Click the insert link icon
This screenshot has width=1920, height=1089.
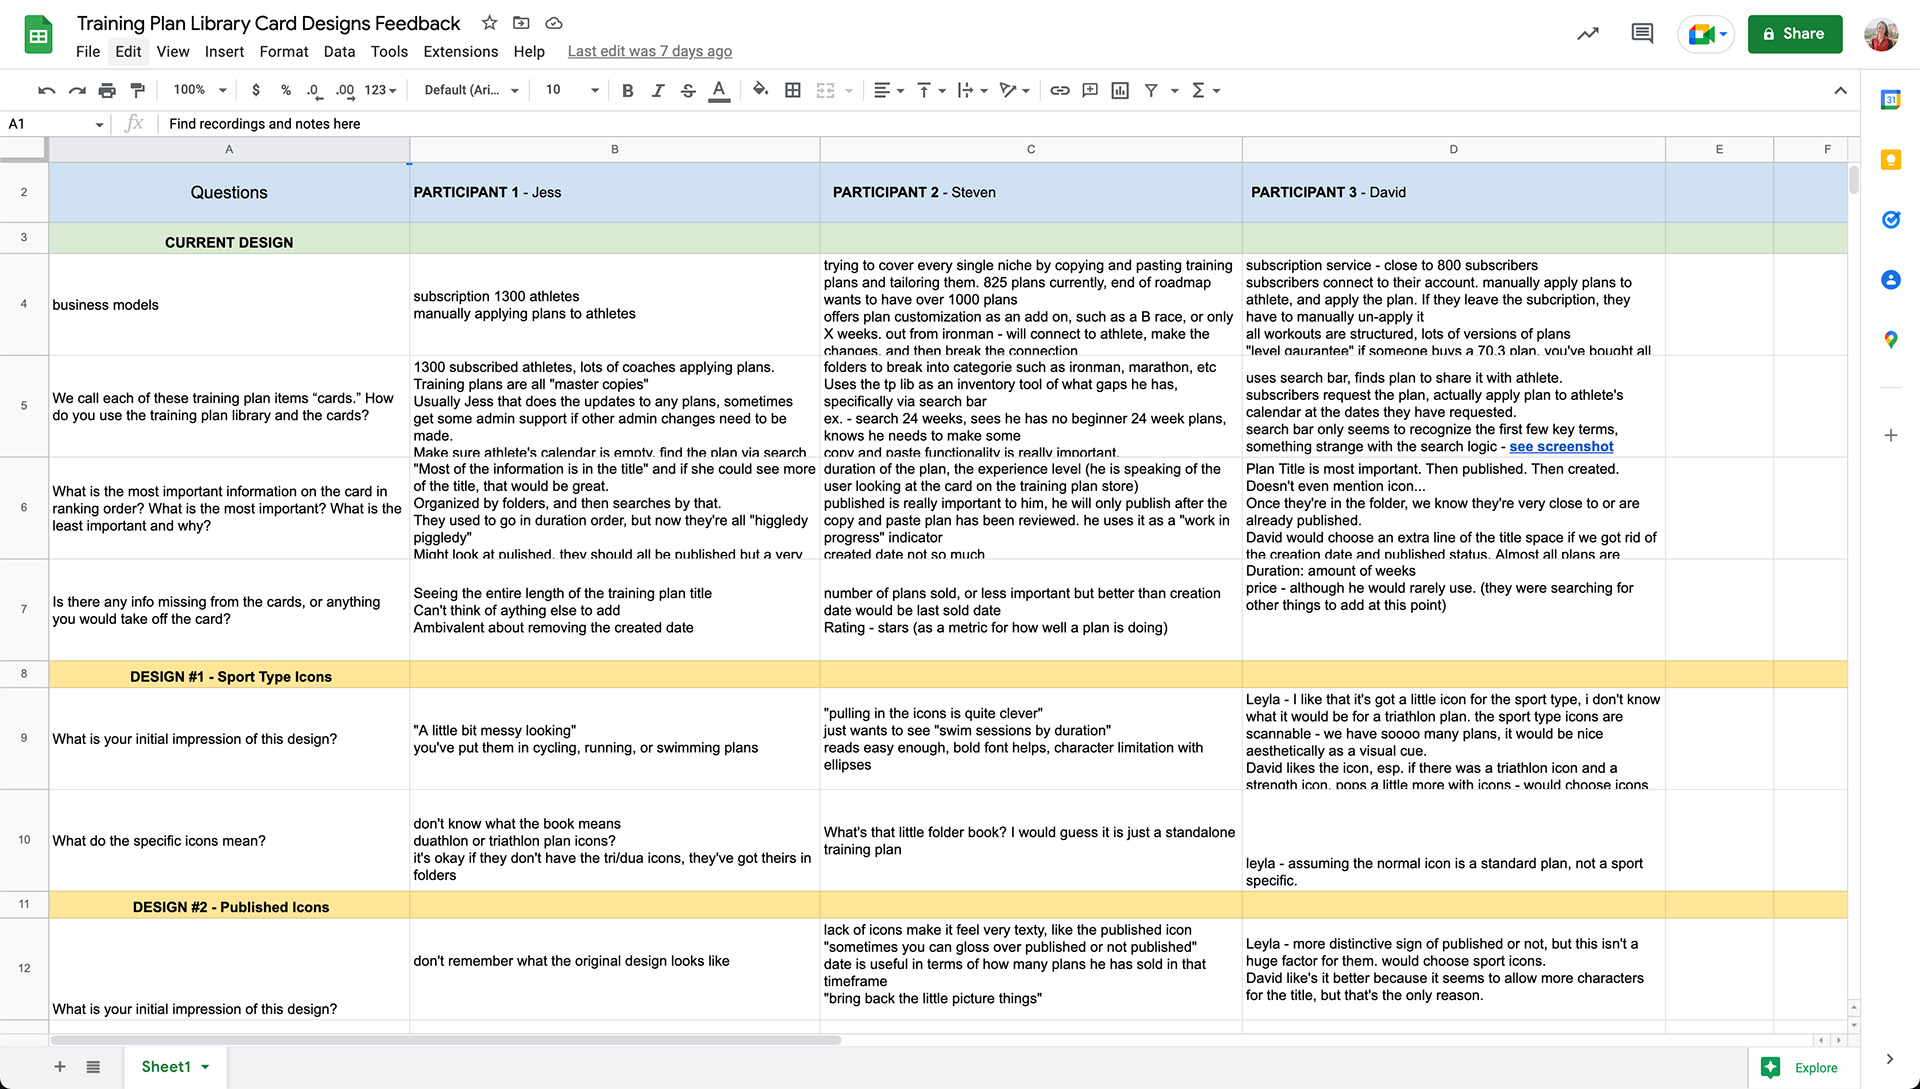(1060, 90)
